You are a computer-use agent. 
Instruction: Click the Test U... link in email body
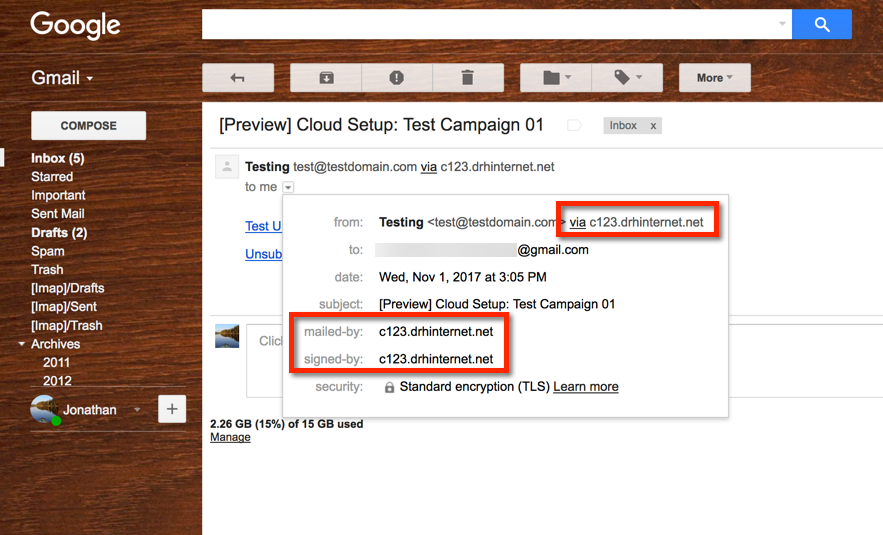pyautogui.click(x=263, y=226)
